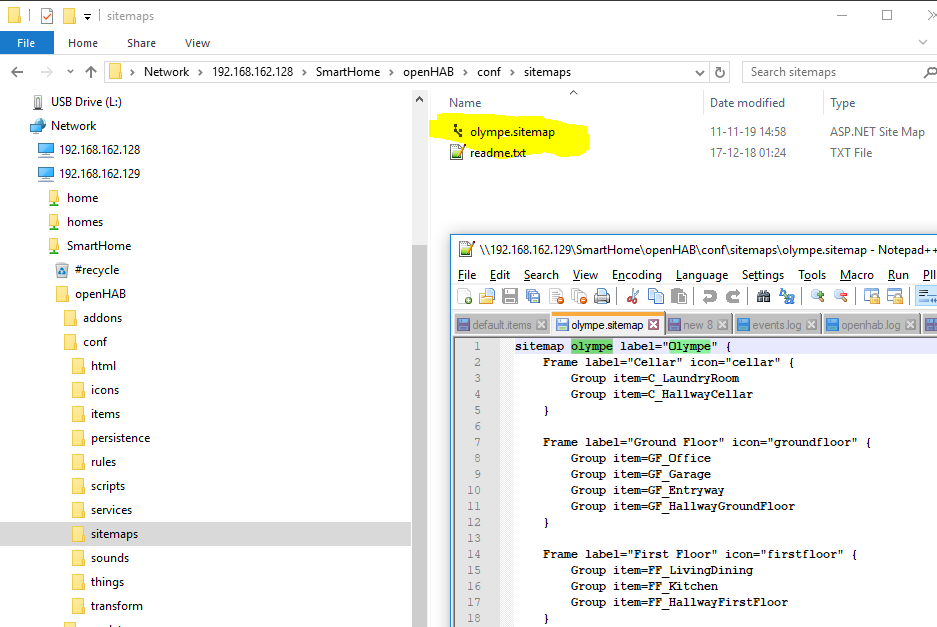
Task: Click the Print icon in Notepad++ toolbar
Action: tap(602, 296)
